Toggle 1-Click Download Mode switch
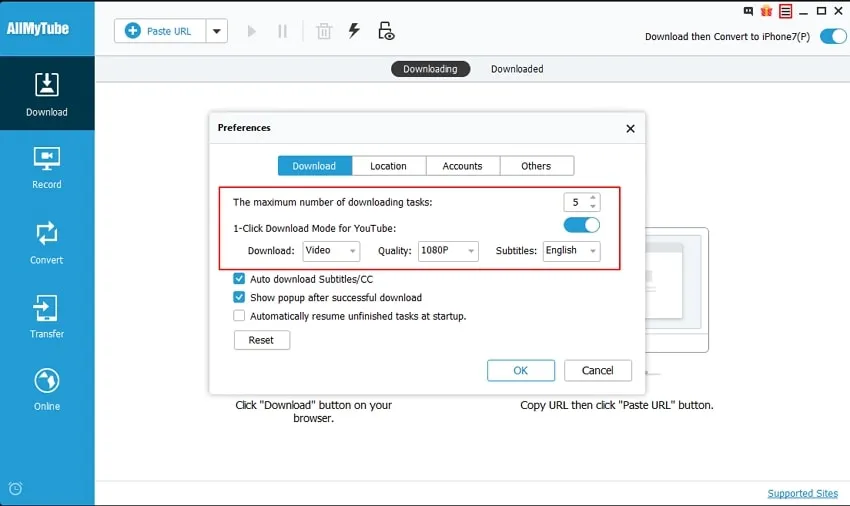The image size is (850, 506). 582,225
